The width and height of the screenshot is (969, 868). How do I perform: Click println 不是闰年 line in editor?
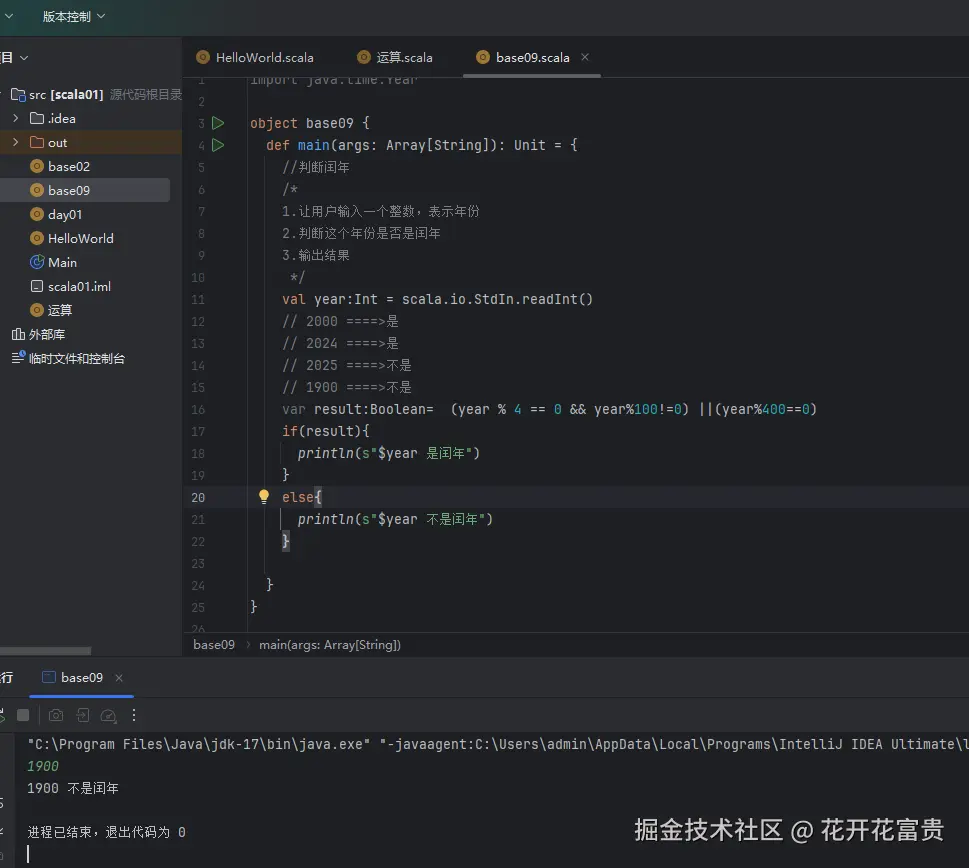pos(395,520)
